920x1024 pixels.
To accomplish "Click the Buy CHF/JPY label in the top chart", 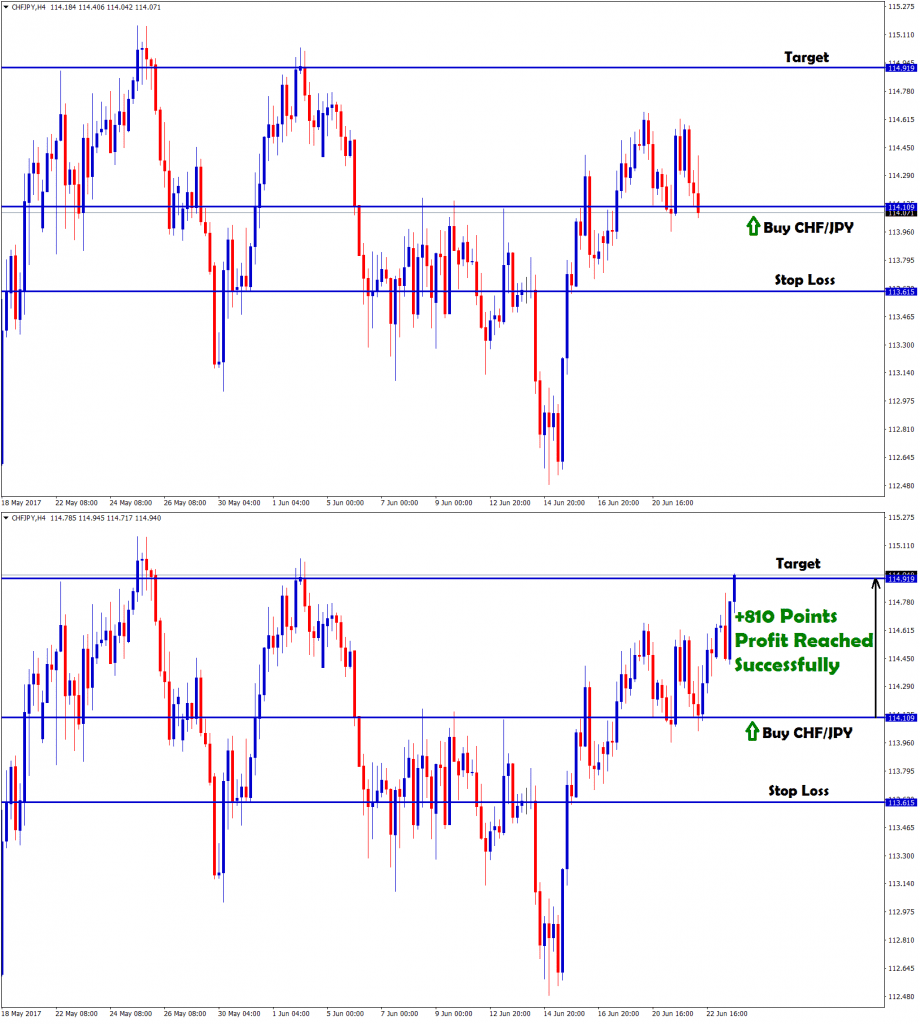I will [x=808, y=228].
